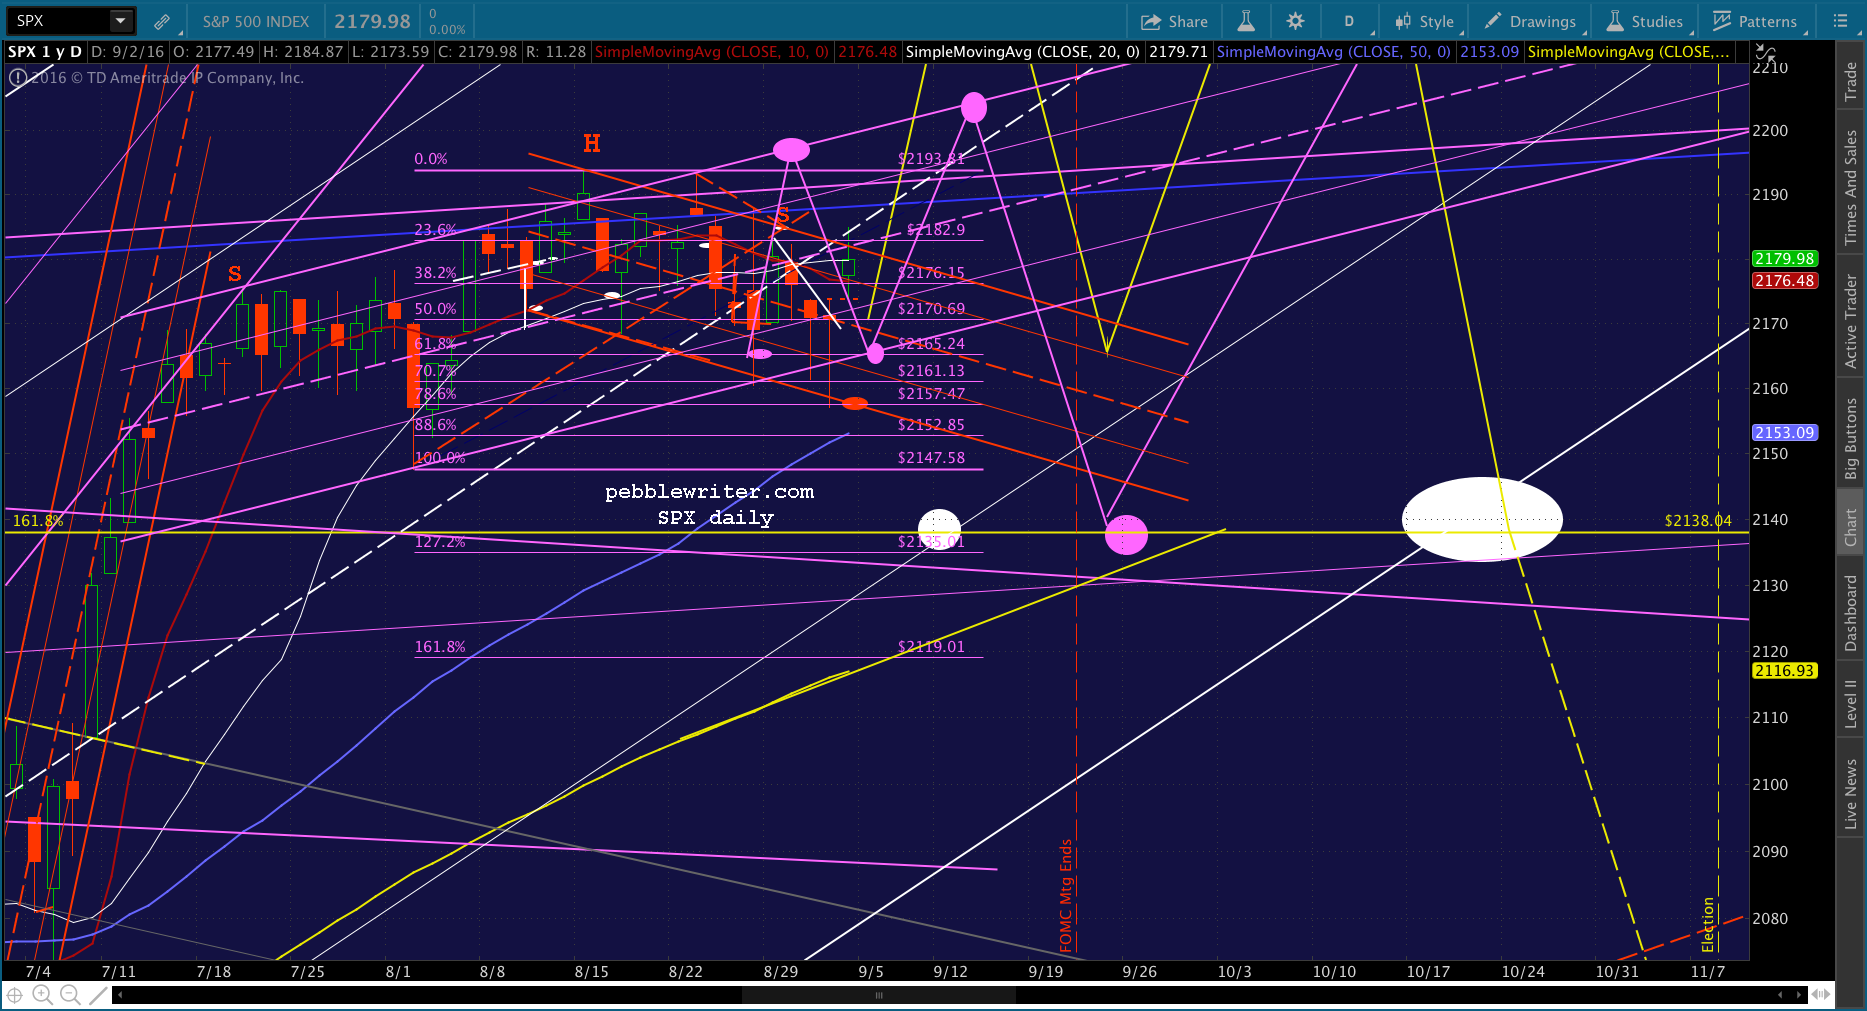The width and height of the screenshot is (1867, 1011).
Task: Click the Share button
Action: click(1175, 21)
